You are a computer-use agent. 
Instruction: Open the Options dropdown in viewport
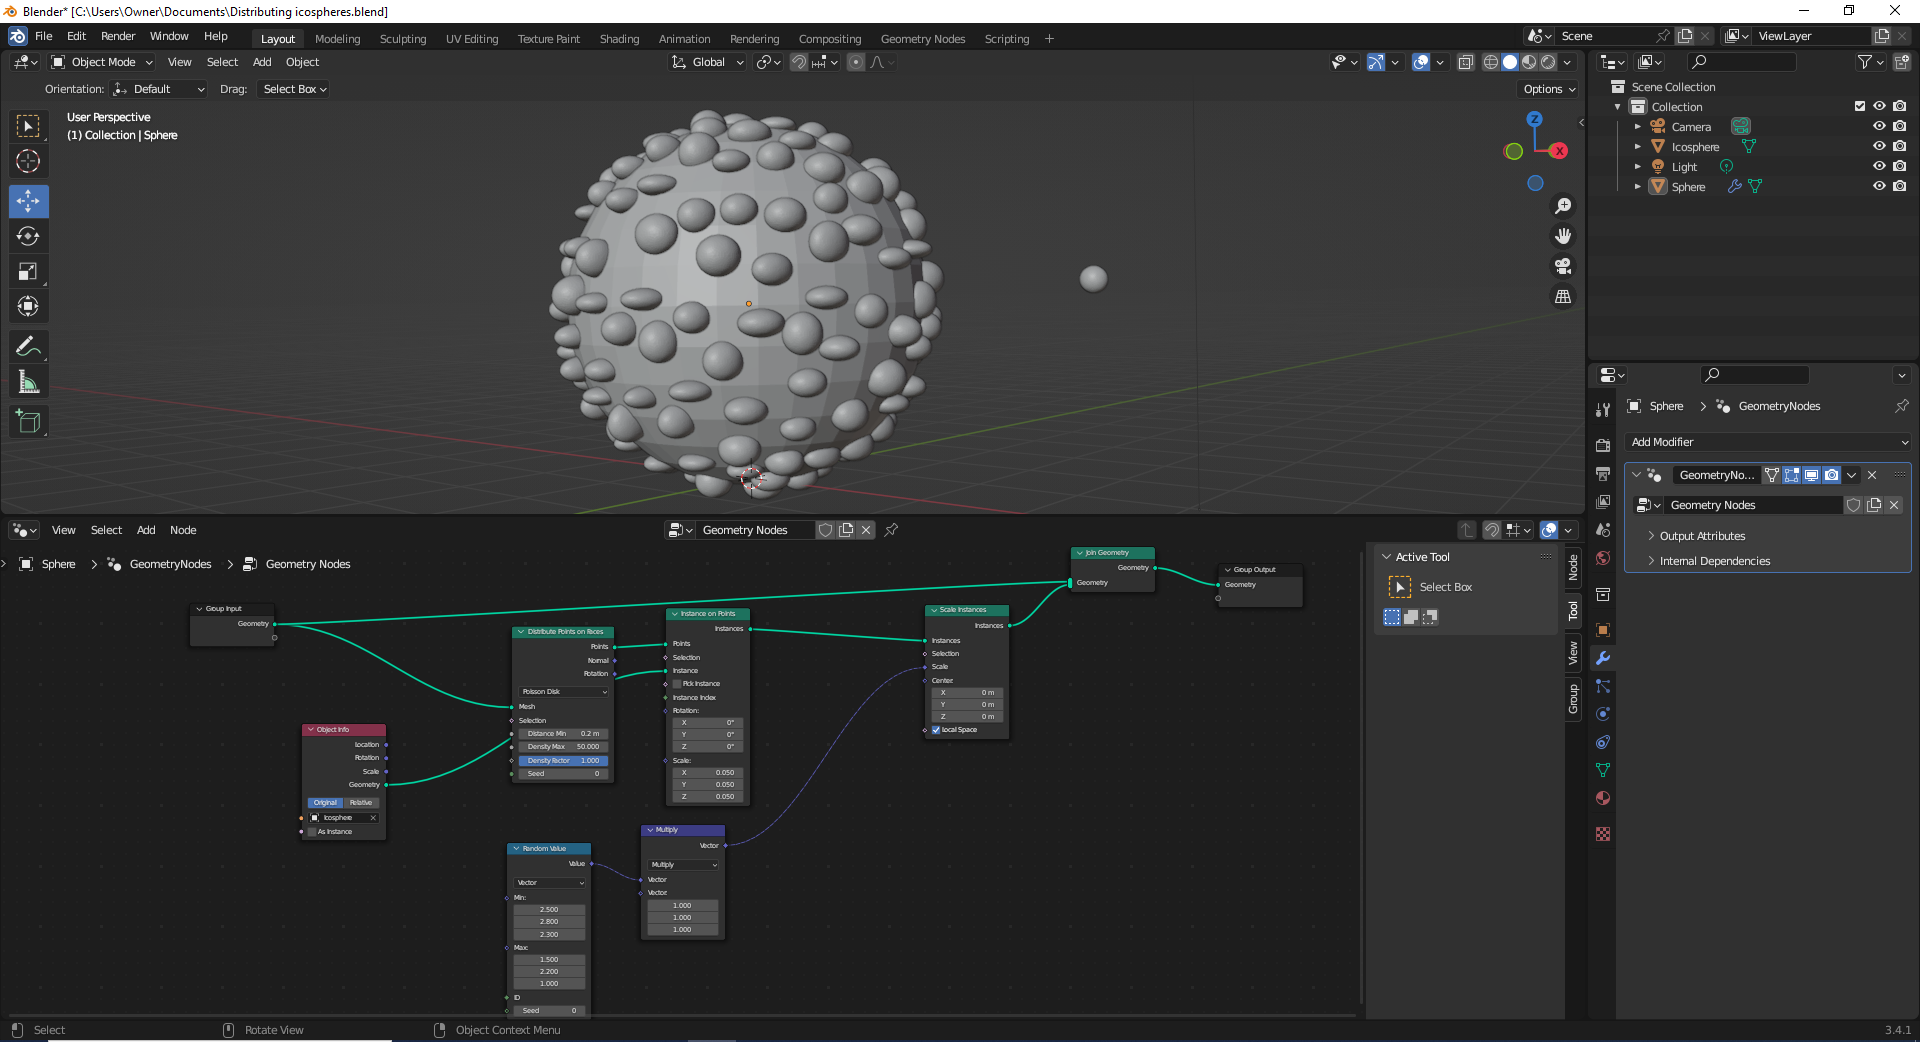pyautogui.click(x=1548, y=89)
